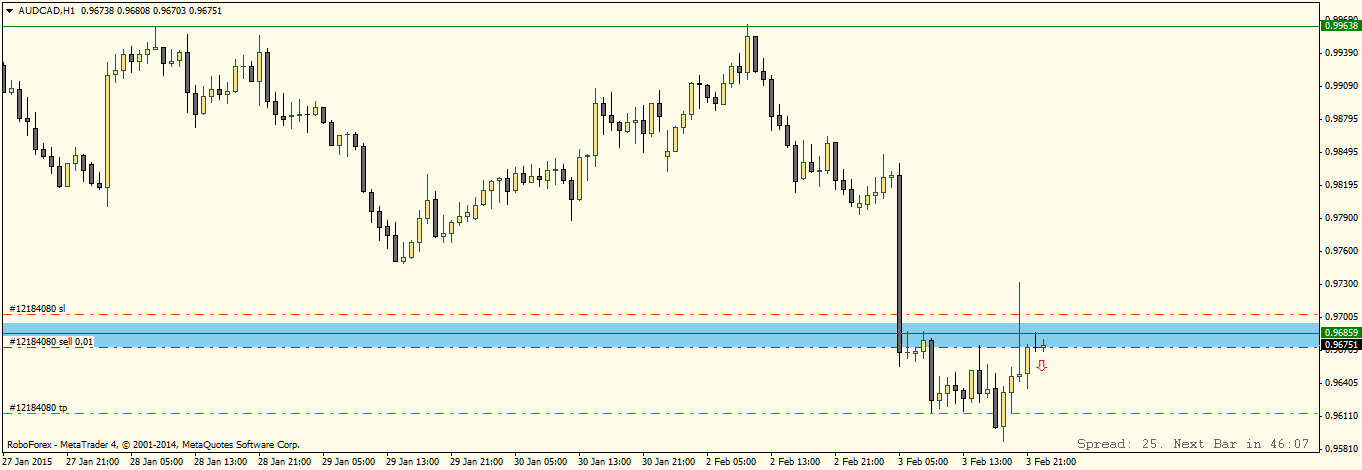Click the 27 Jan 2015 date label
This screenshot has width=1362, height=470.
tap(27, 462)
